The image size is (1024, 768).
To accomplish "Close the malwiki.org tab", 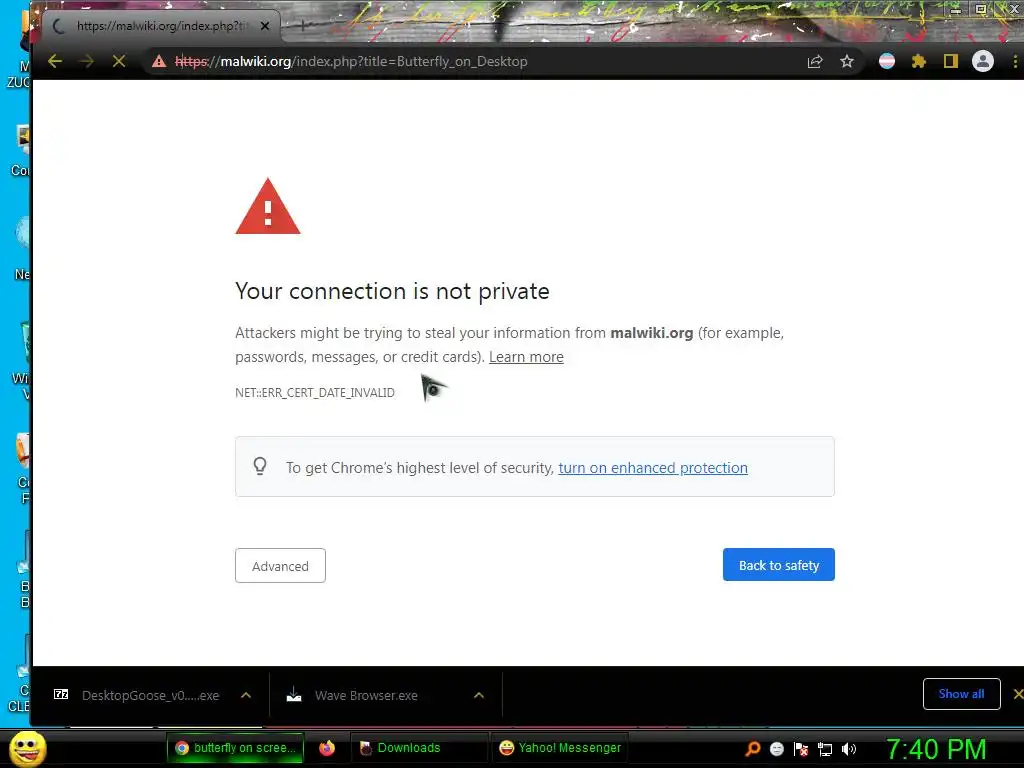I will (x=264, y=26).
